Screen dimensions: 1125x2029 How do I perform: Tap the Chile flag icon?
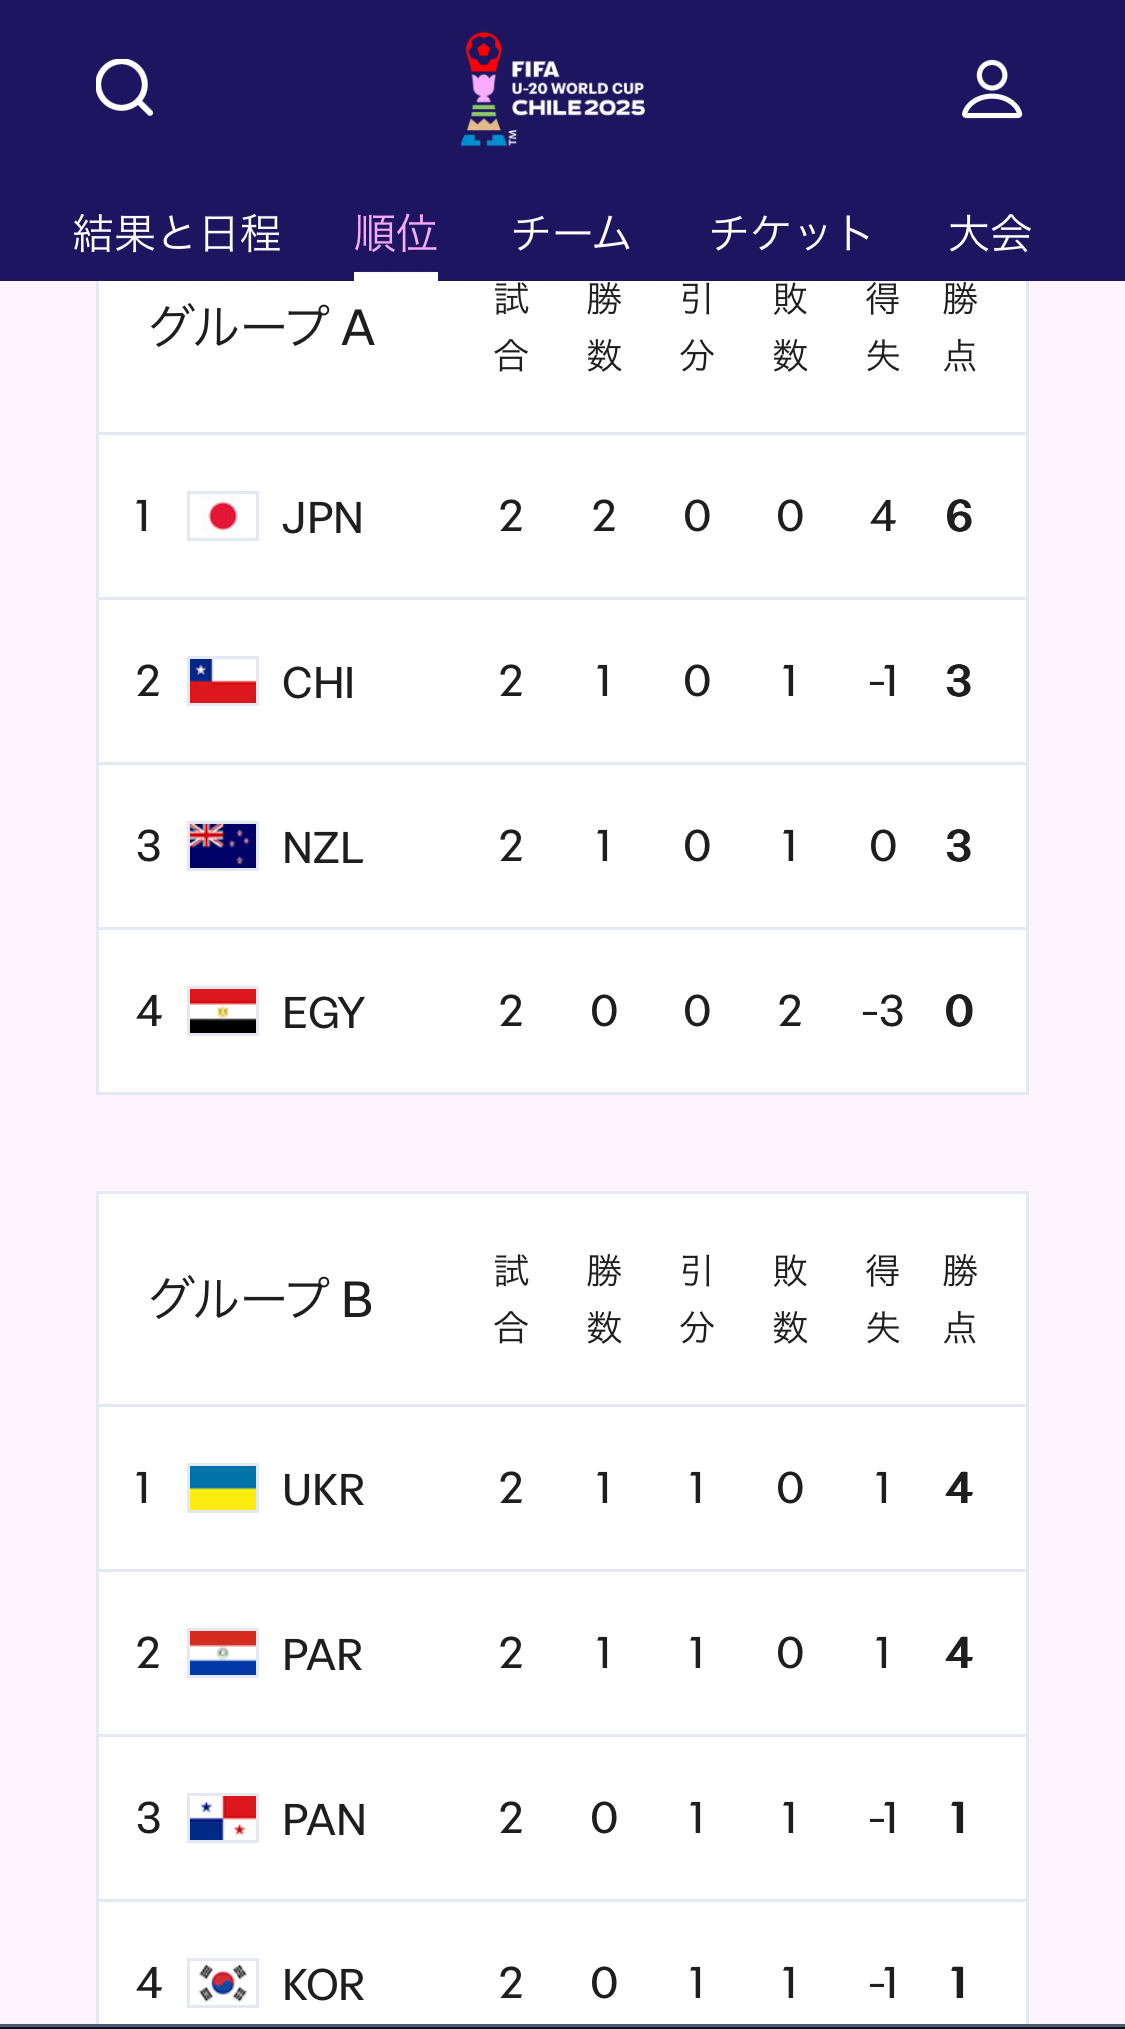[223, 681]
